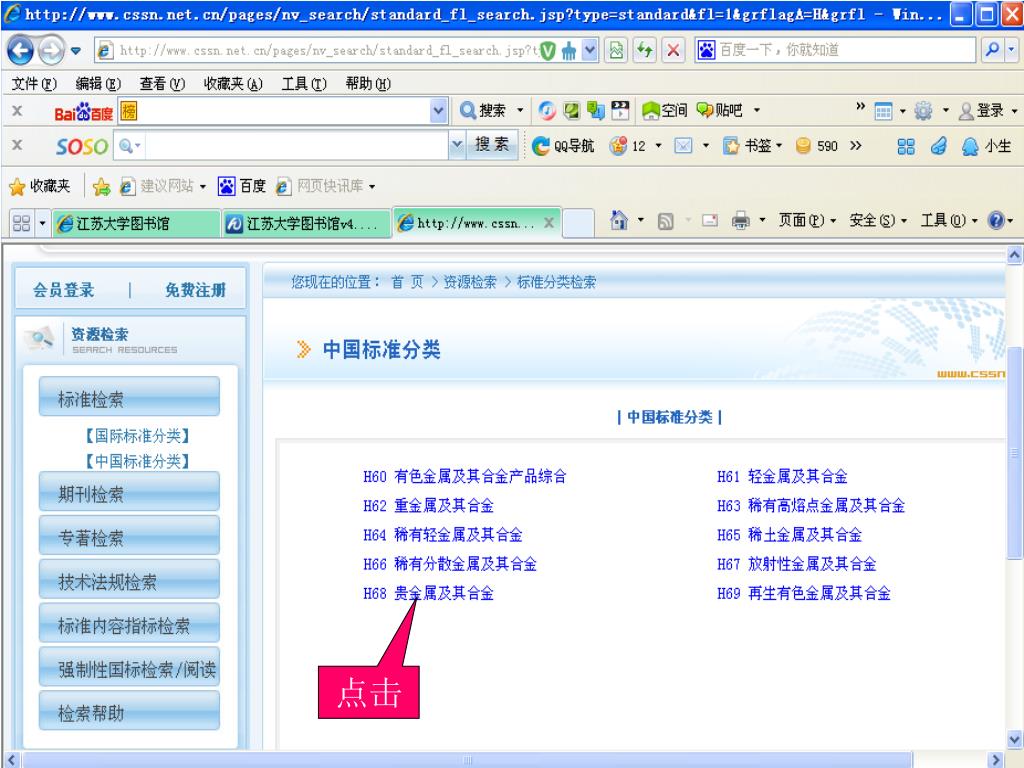The width and height of the screenshot is (1024, 768).
Task: Click the Baidu logo on toolbar
Action: pos(83,112)
